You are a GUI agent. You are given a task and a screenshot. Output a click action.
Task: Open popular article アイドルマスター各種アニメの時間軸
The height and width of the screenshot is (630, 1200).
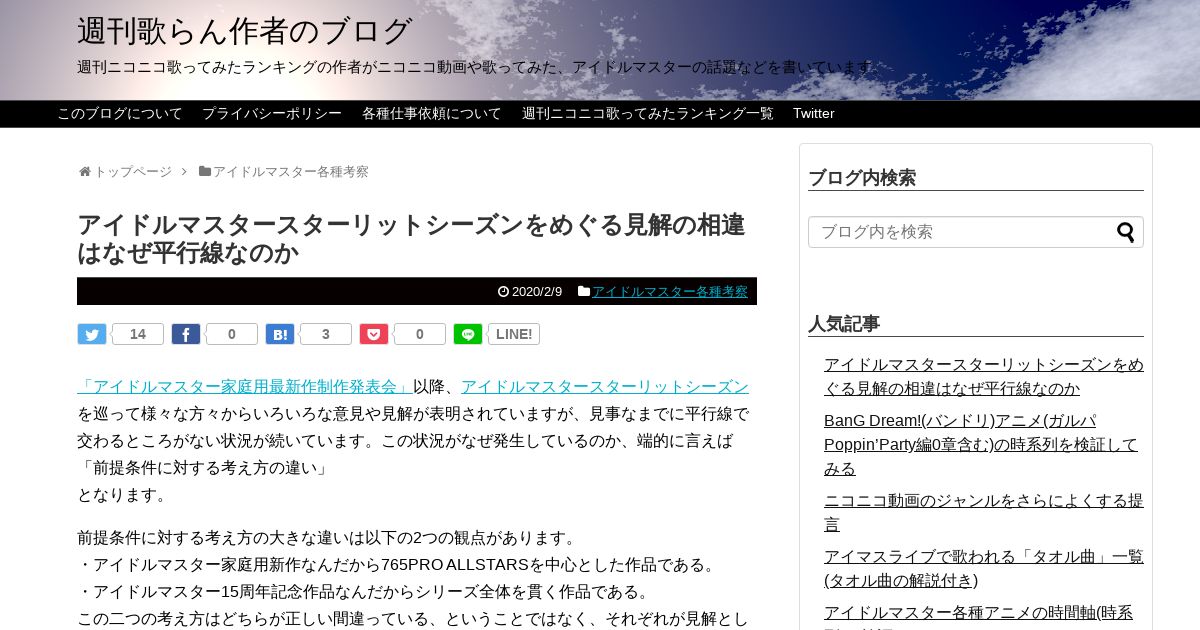click(979, 616)
